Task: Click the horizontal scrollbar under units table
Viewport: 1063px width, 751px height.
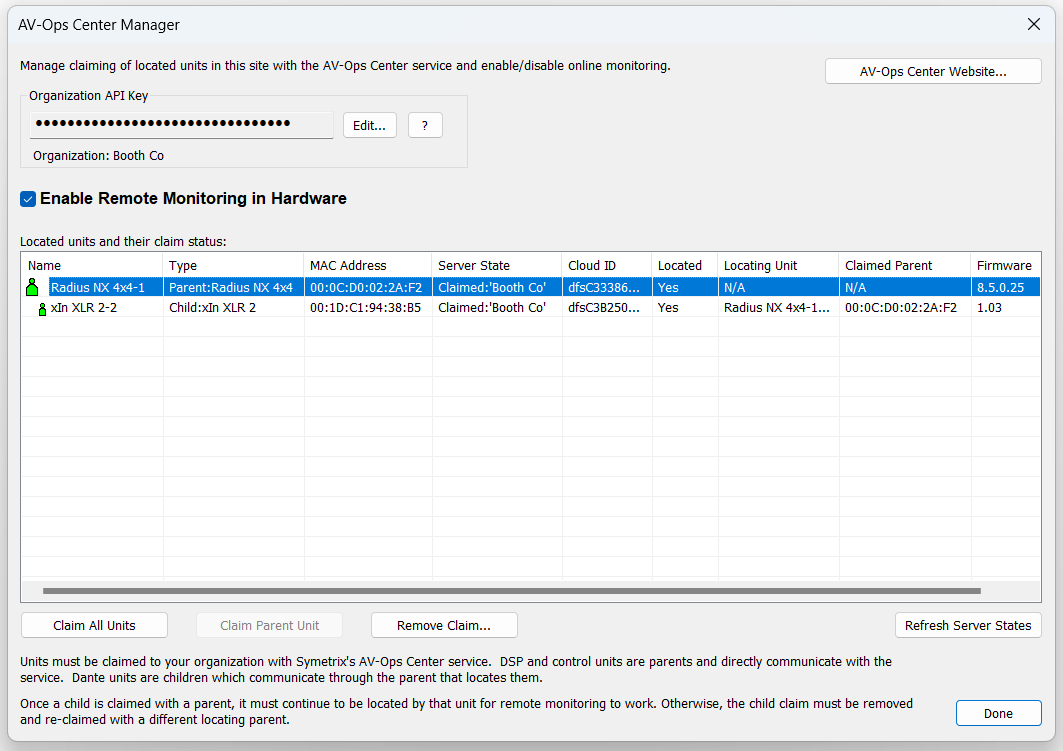Action: (512, 591)
